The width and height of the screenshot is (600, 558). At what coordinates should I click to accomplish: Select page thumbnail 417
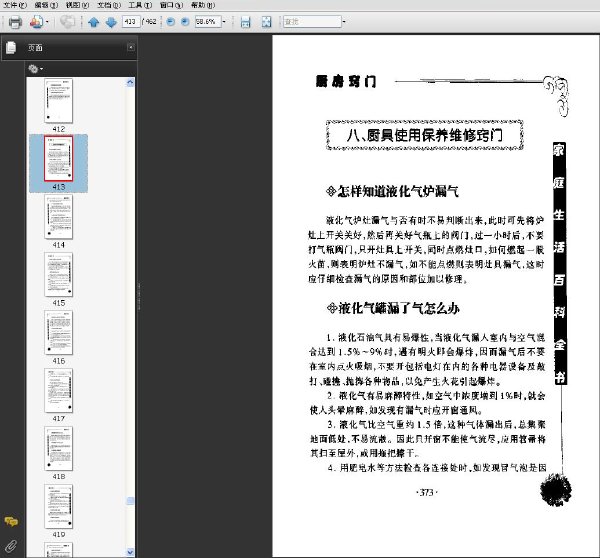pos(59,390)
